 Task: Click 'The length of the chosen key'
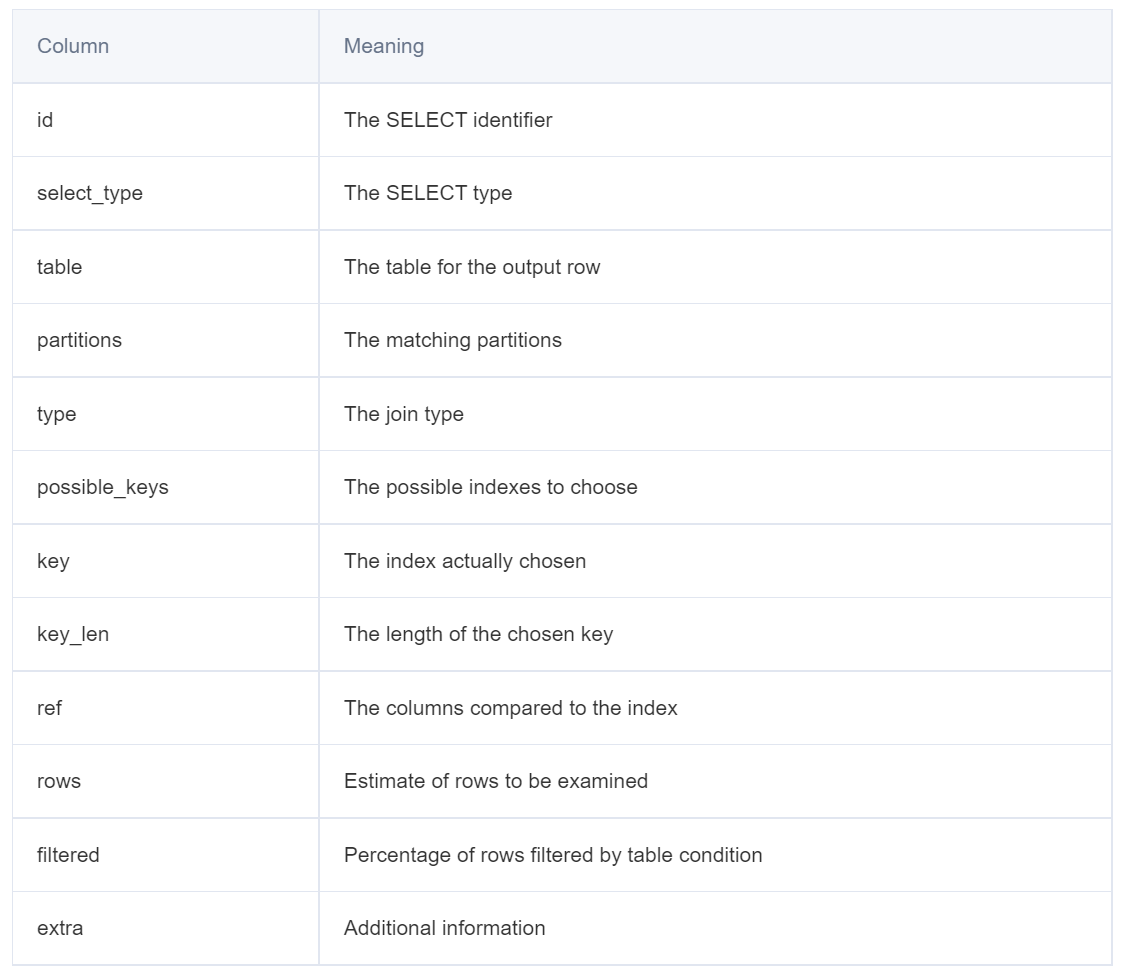[479, 634]
